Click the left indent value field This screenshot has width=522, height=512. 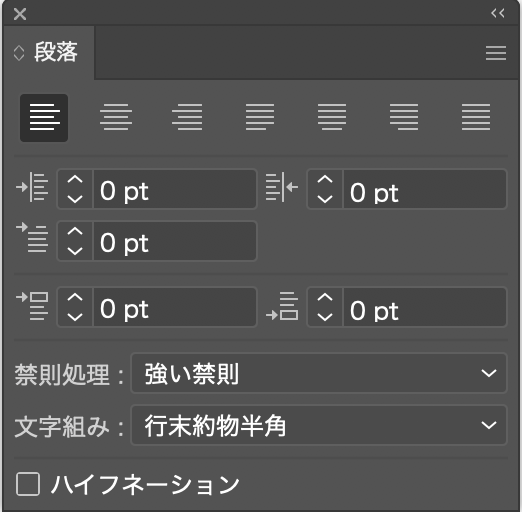pos(175,189)
